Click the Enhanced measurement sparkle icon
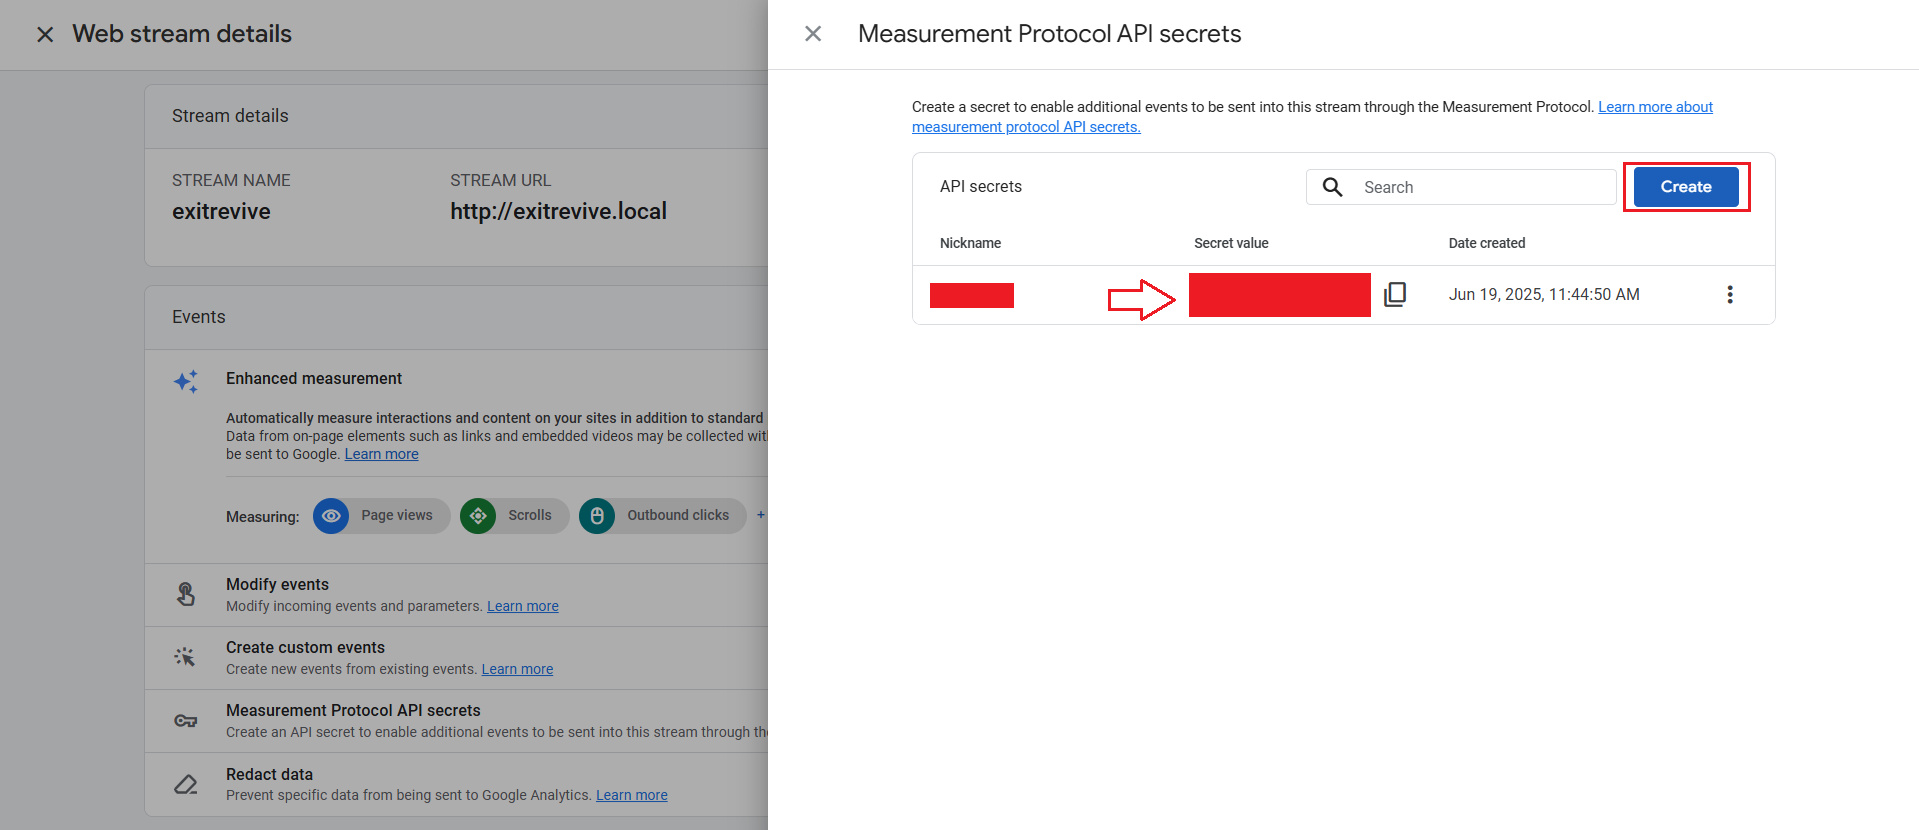The width and height of the screenshot is (1919, 830). coord(185,381)
